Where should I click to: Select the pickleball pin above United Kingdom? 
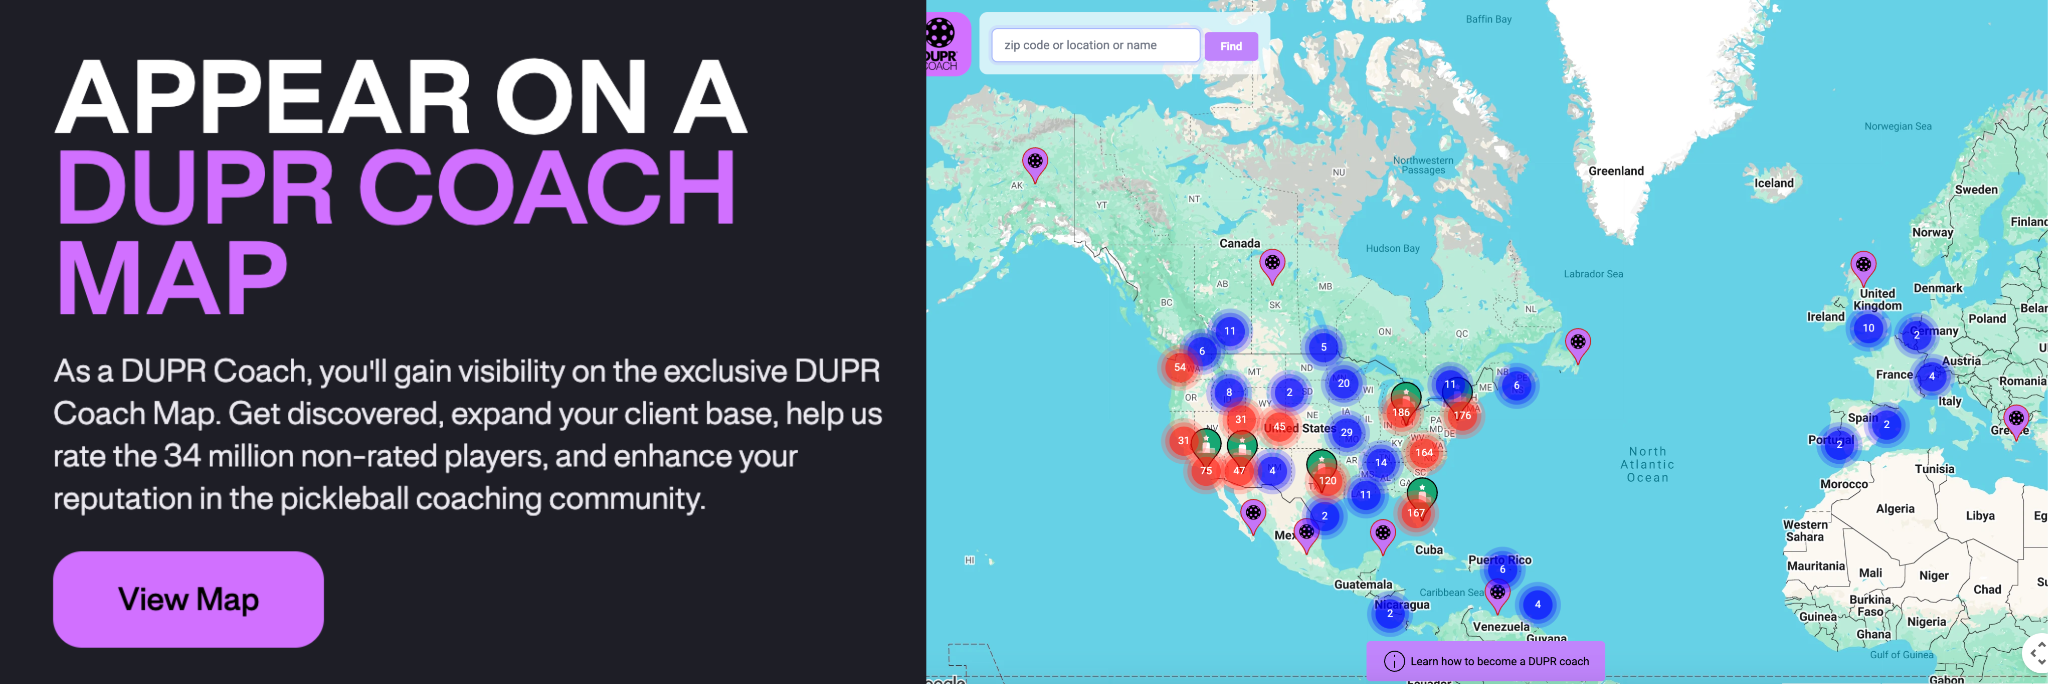coord(1863,268)
